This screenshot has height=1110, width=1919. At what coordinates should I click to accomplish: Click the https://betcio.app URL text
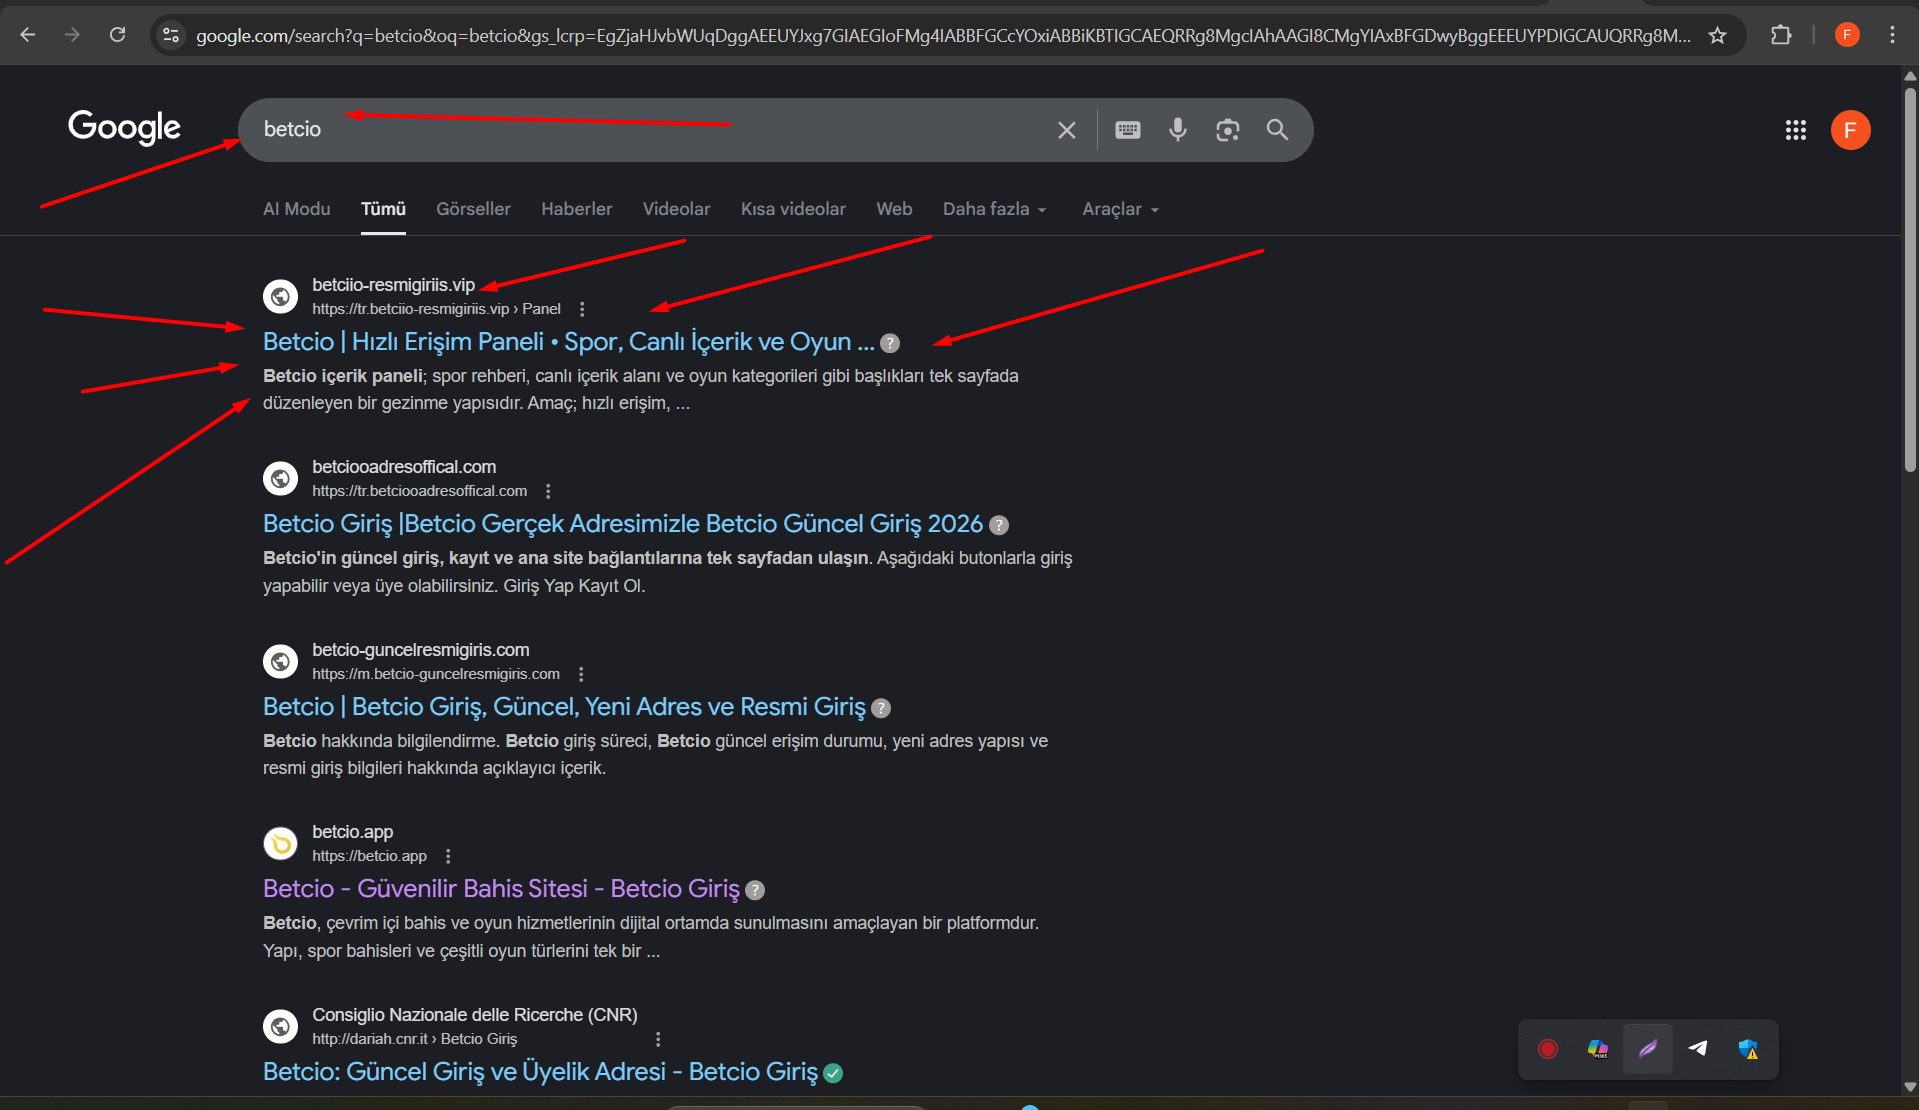click(369, 856)
